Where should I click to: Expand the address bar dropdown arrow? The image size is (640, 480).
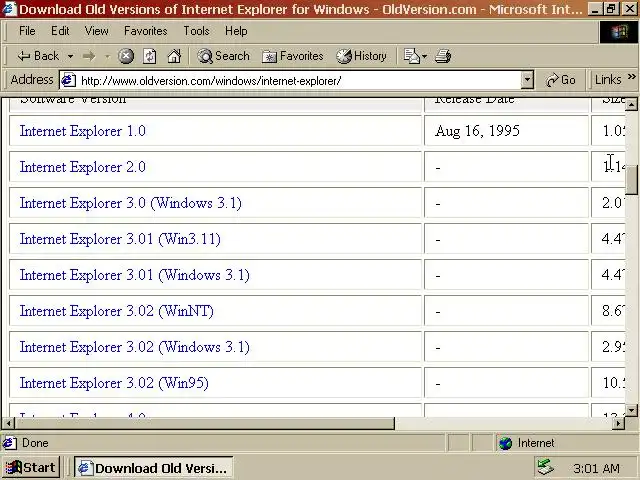click(x=527, y=80)
